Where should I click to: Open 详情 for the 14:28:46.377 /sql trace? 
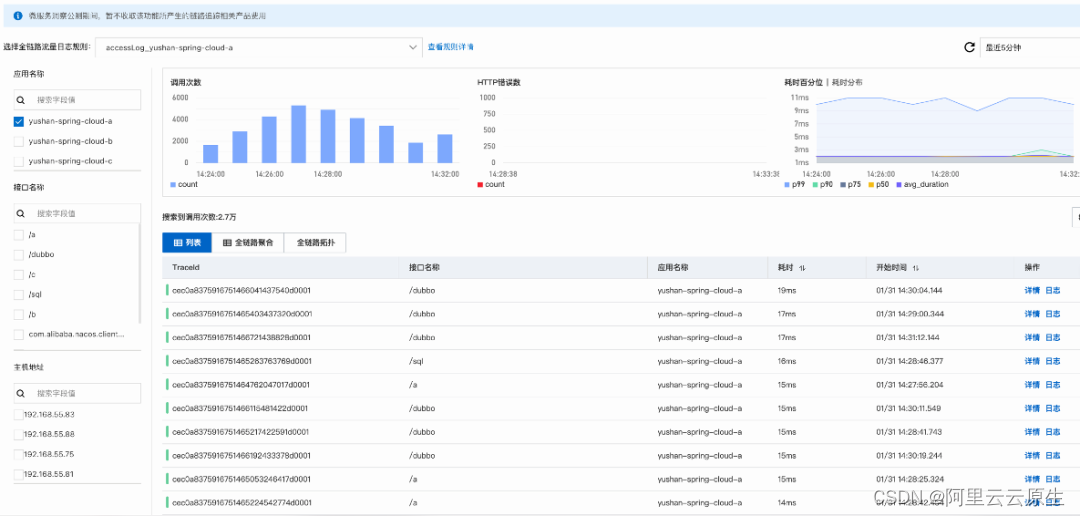pos(1032,361)
